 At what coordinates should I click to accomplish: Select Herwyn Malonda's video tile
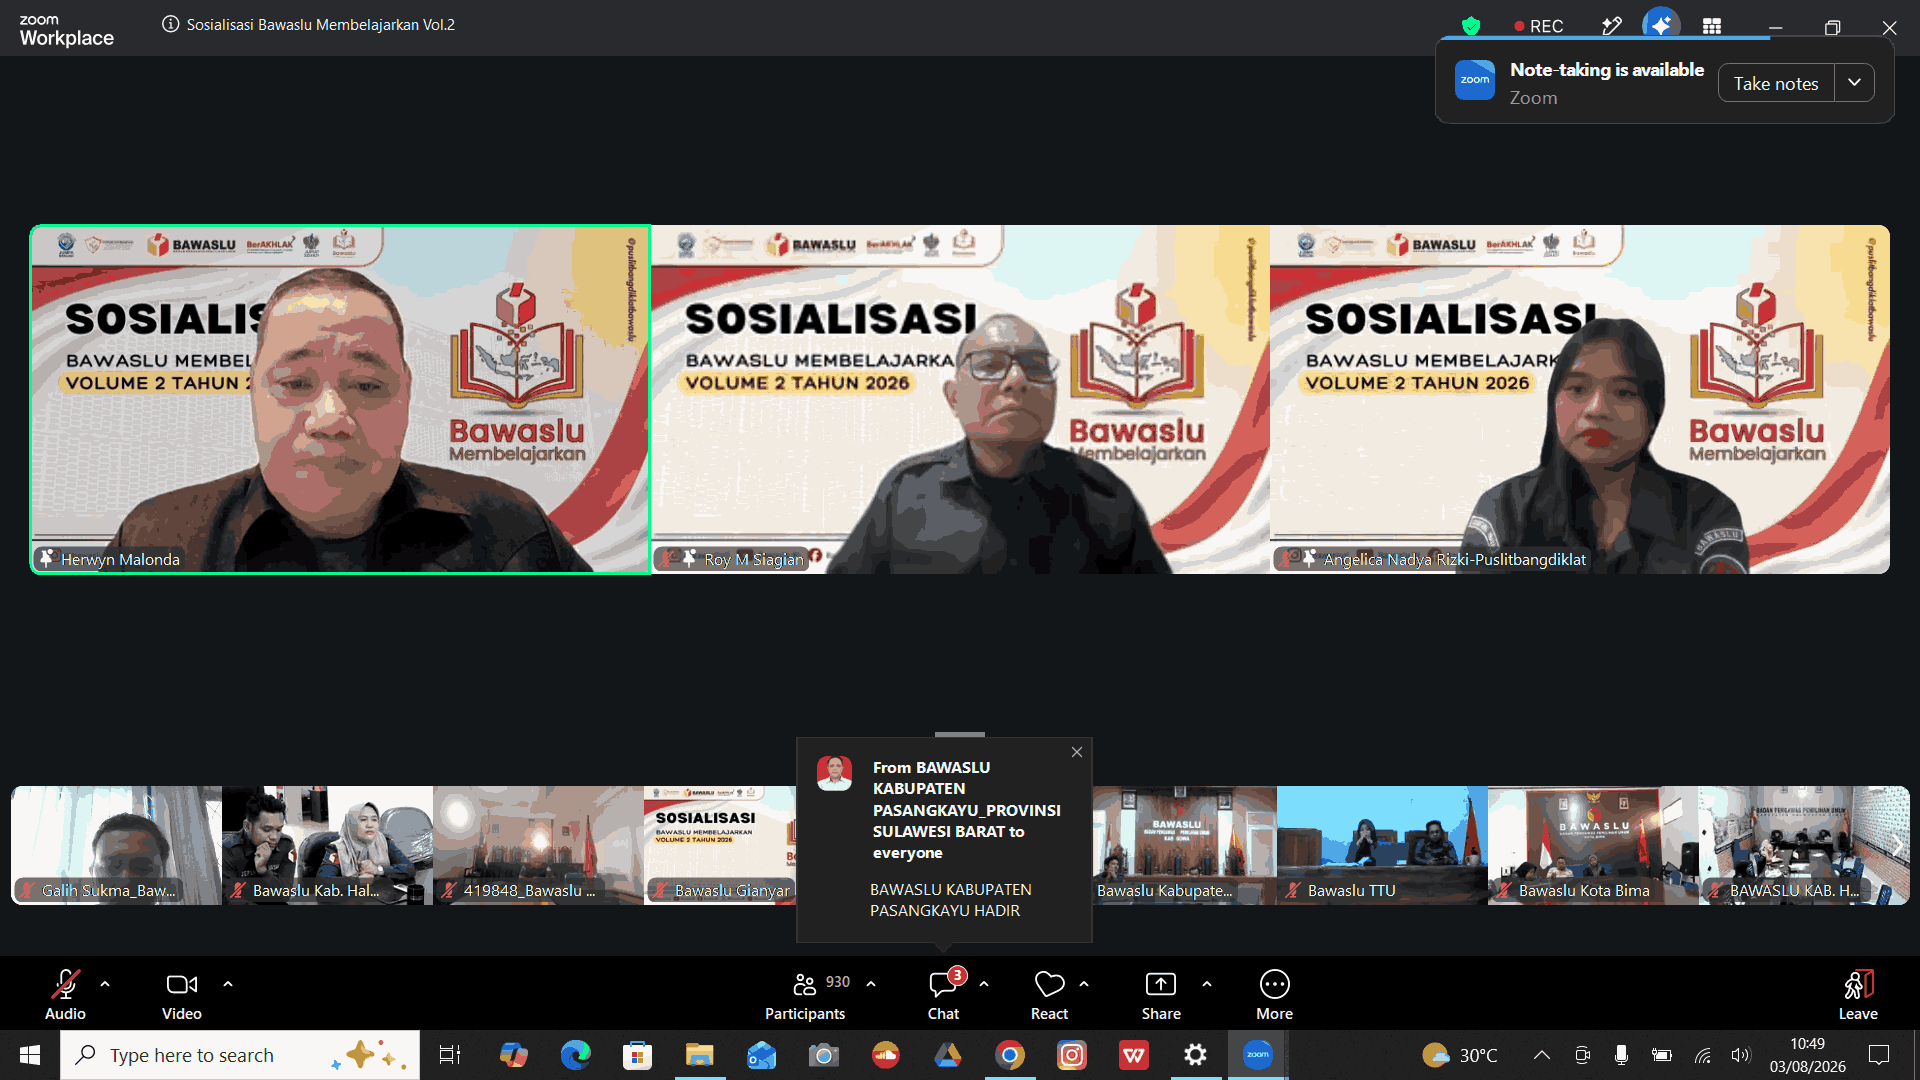(340, 399)
